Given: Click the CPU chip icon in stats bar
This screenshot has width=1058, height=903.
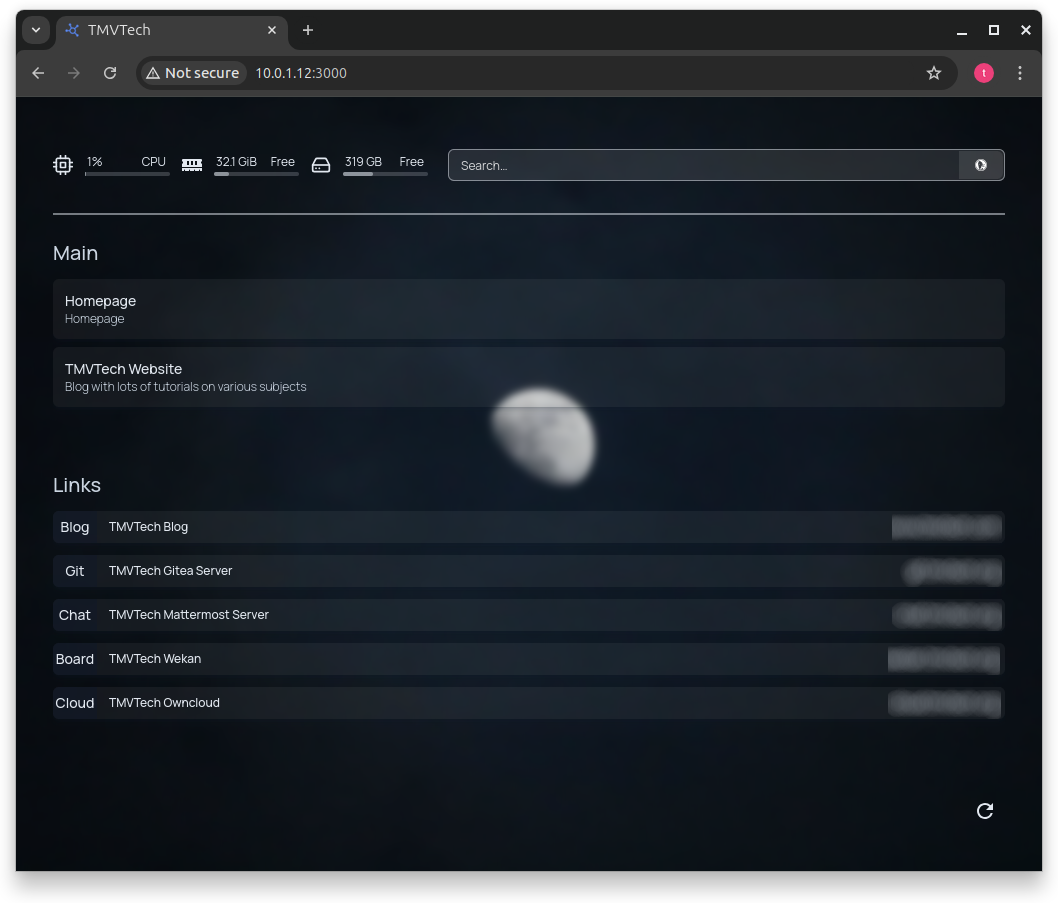Looking at the screenshot, I should [x=62, y=164].
